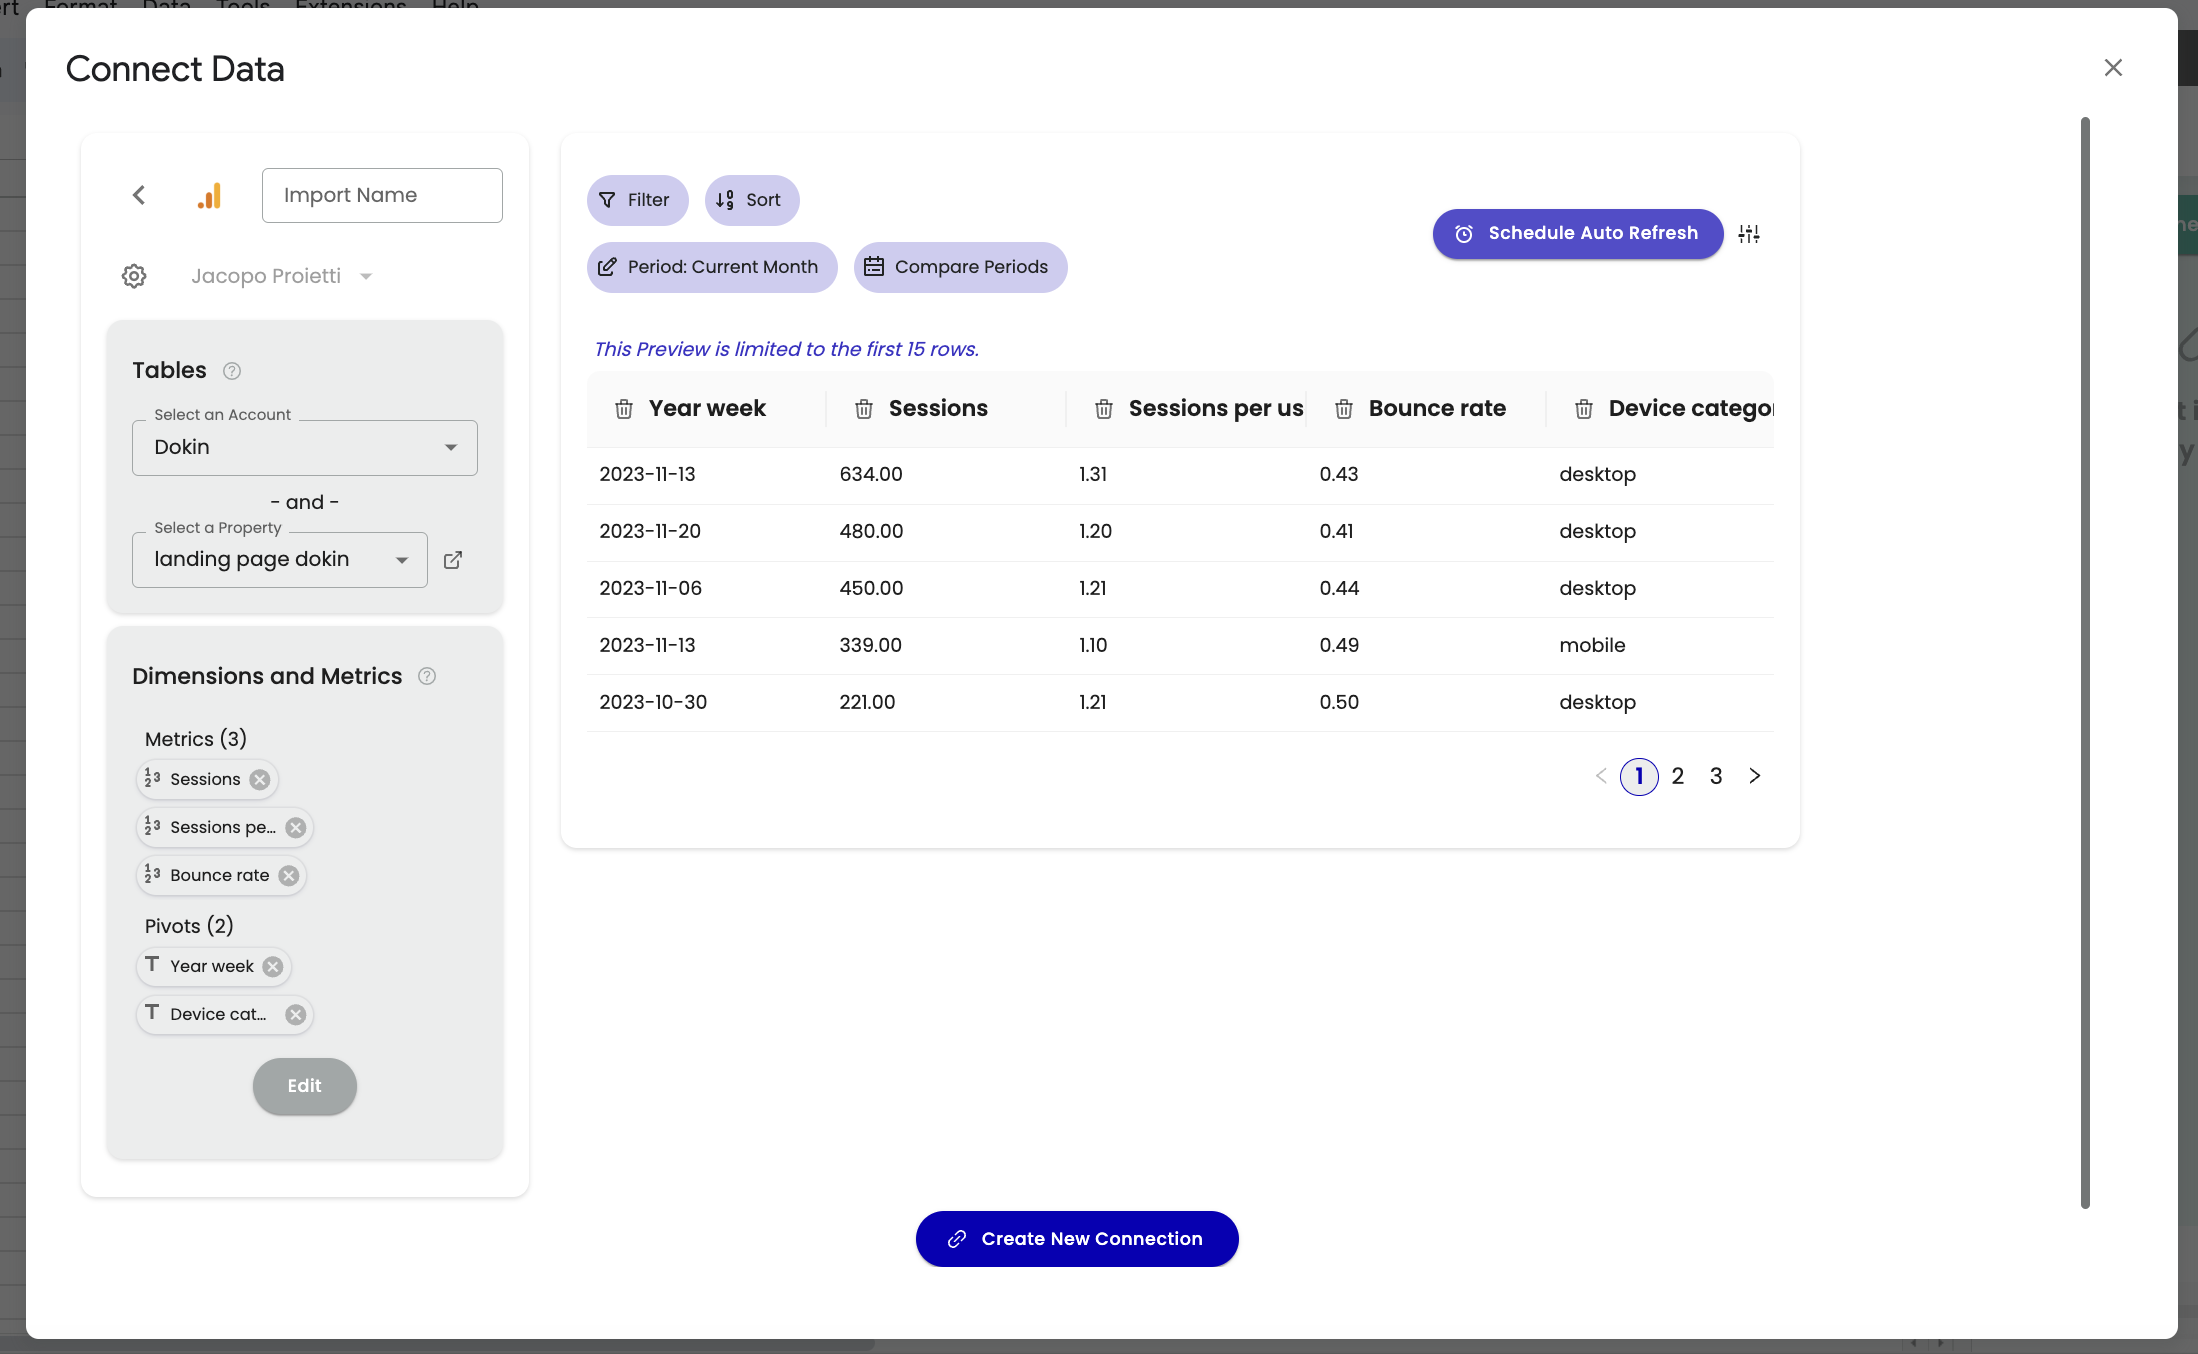The image size is (2198, 1354).
Task: Click Schedule Auto Refresh button
Action: [1577, 234]
